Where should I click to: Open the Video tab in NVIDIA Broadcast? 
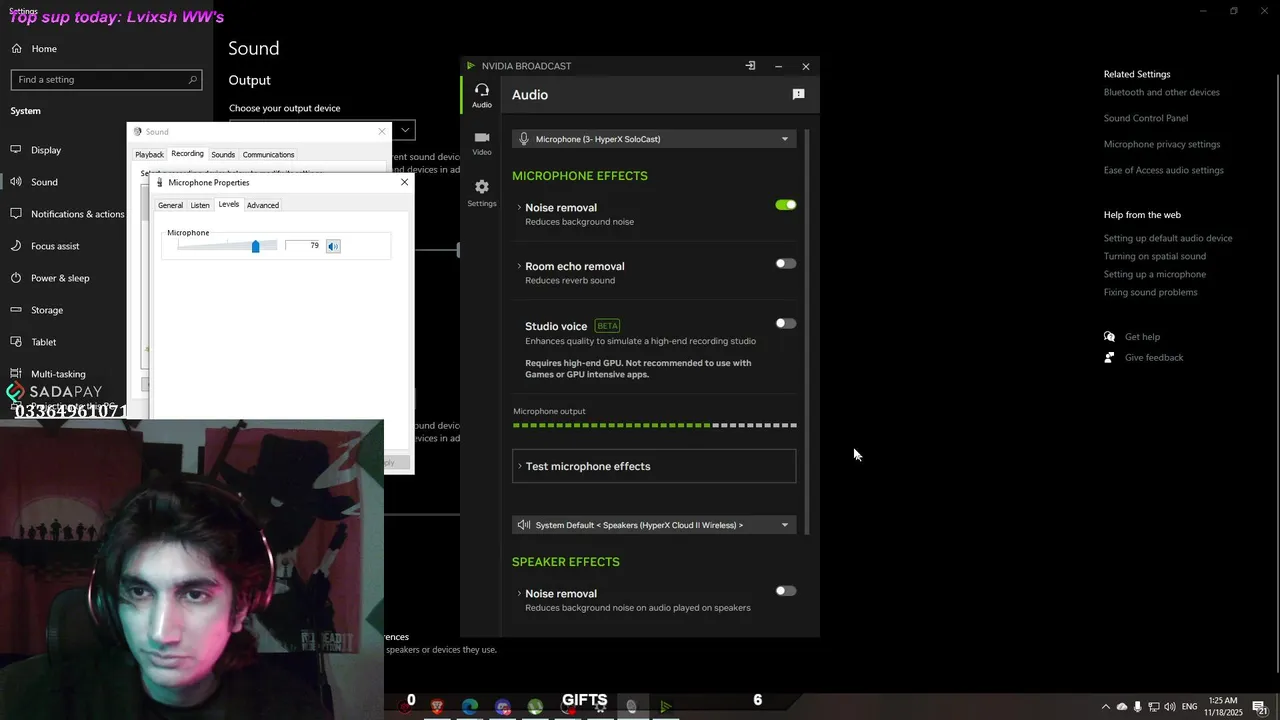(x=481, y=143)
